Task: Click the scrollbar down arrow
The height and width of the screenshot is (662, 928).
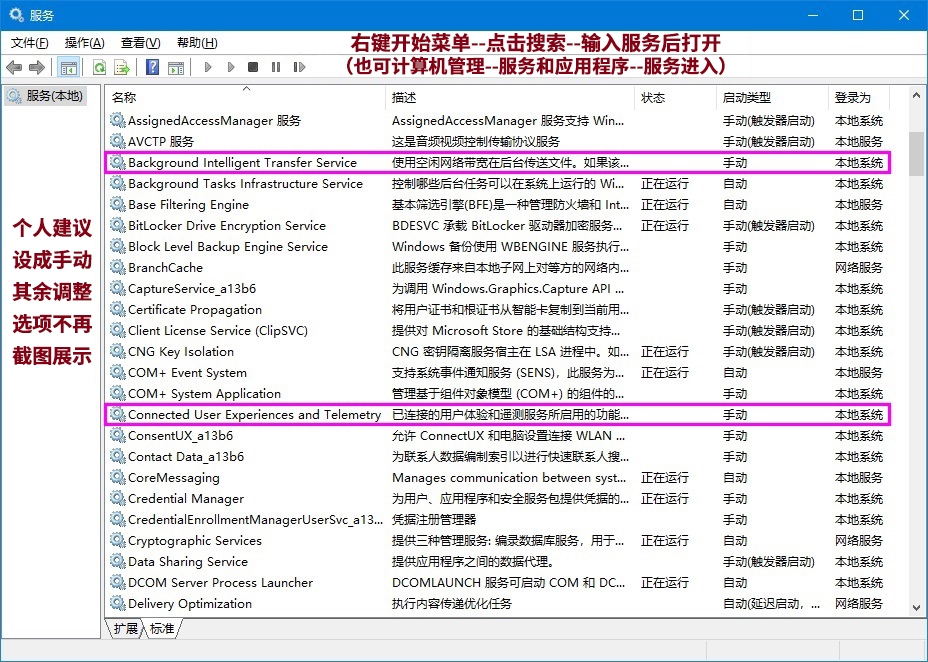Action: click(x=916, y=607)
